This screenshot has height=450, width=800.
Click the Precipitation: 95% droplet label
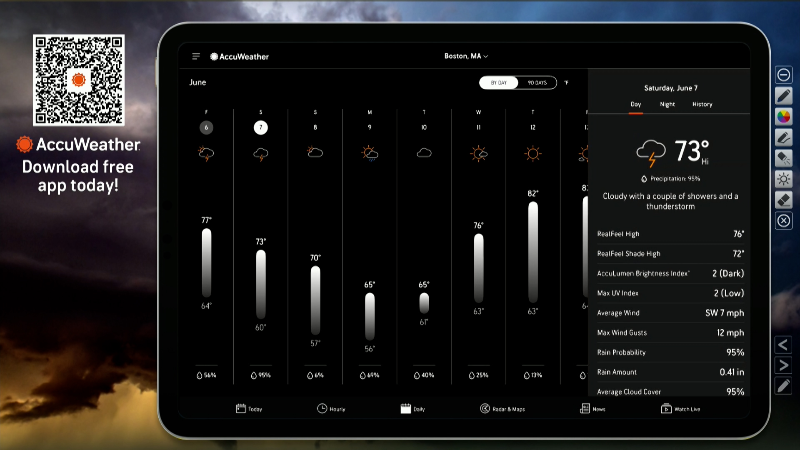click(x=670, y=179)
